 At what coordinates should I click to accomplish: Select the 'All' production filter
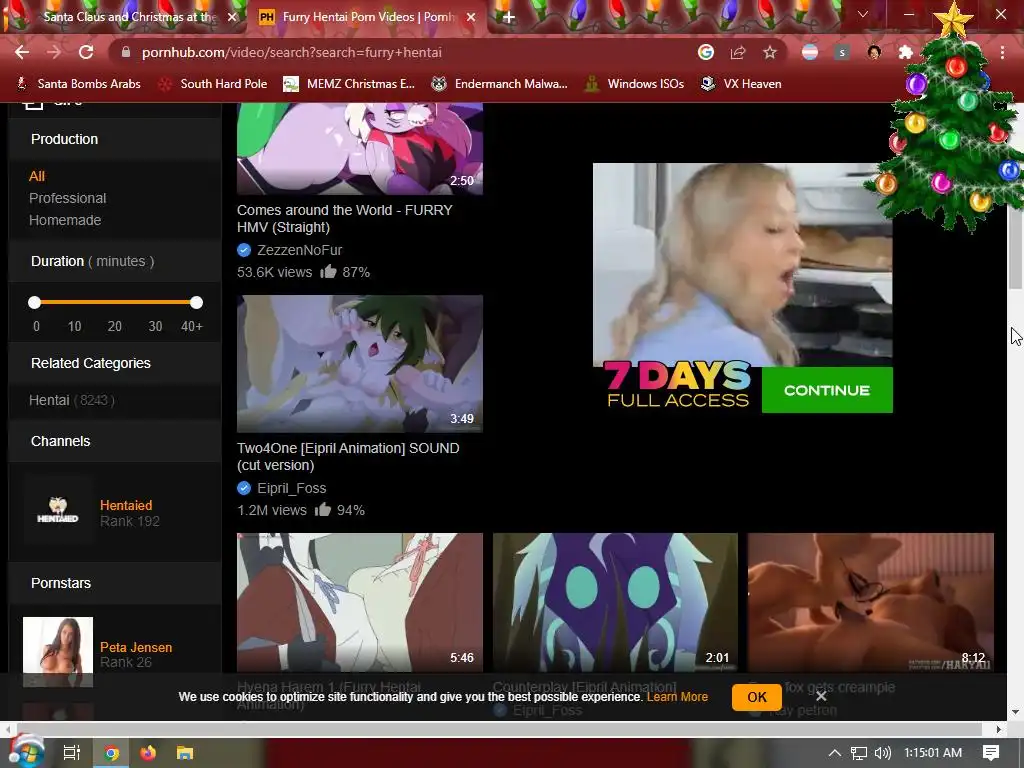[x=37, y=176]
